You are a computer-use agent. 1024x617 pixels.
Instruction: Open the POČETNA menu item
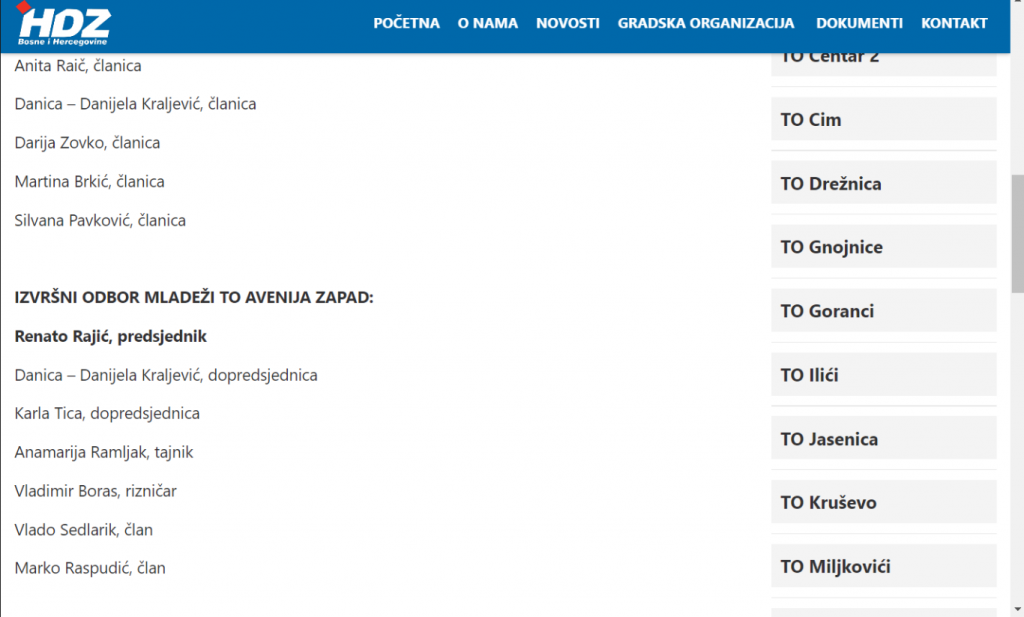click(x=406, y=23)
